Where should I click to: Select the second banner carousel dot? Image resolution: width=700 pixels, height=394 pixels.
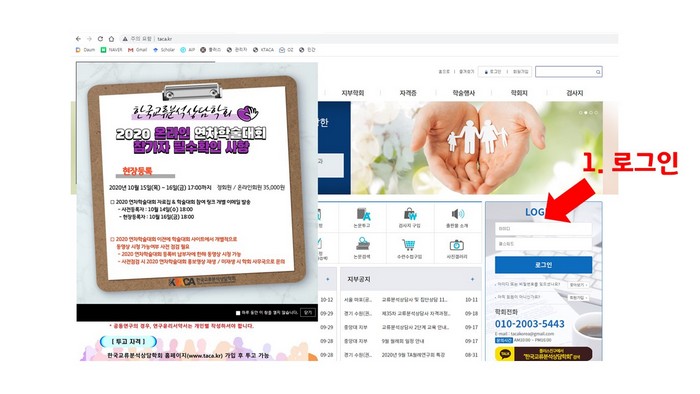click(586, 113)
